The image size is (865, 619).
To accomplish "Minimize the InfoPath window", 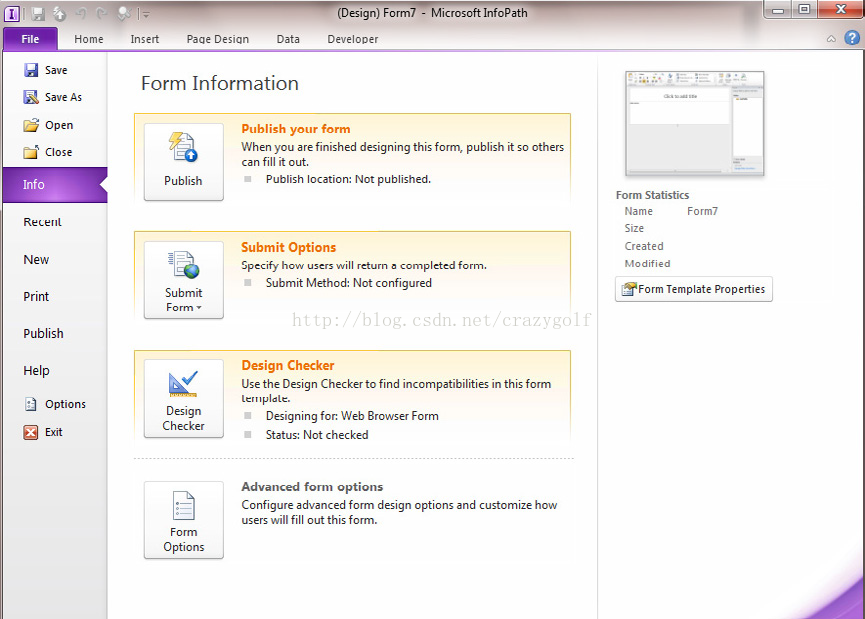I will click(778, 10).
